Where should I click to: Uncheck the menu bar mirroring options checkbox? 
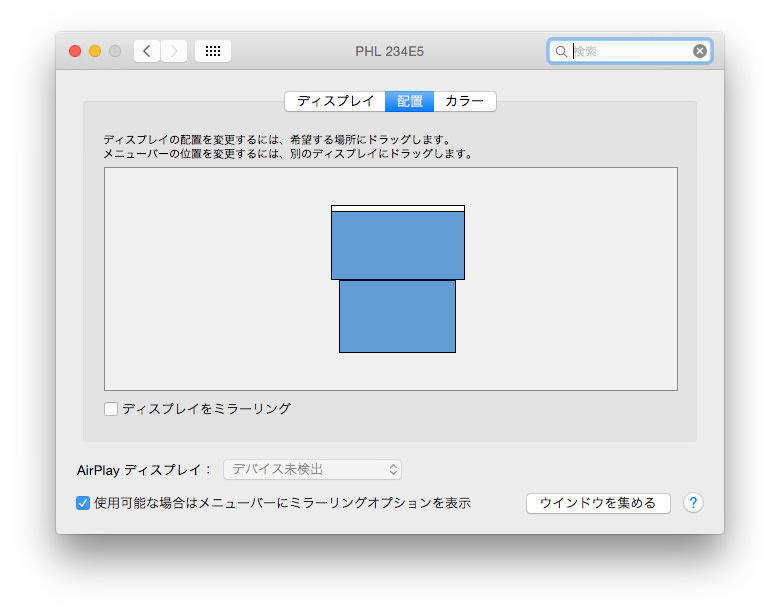83,503
